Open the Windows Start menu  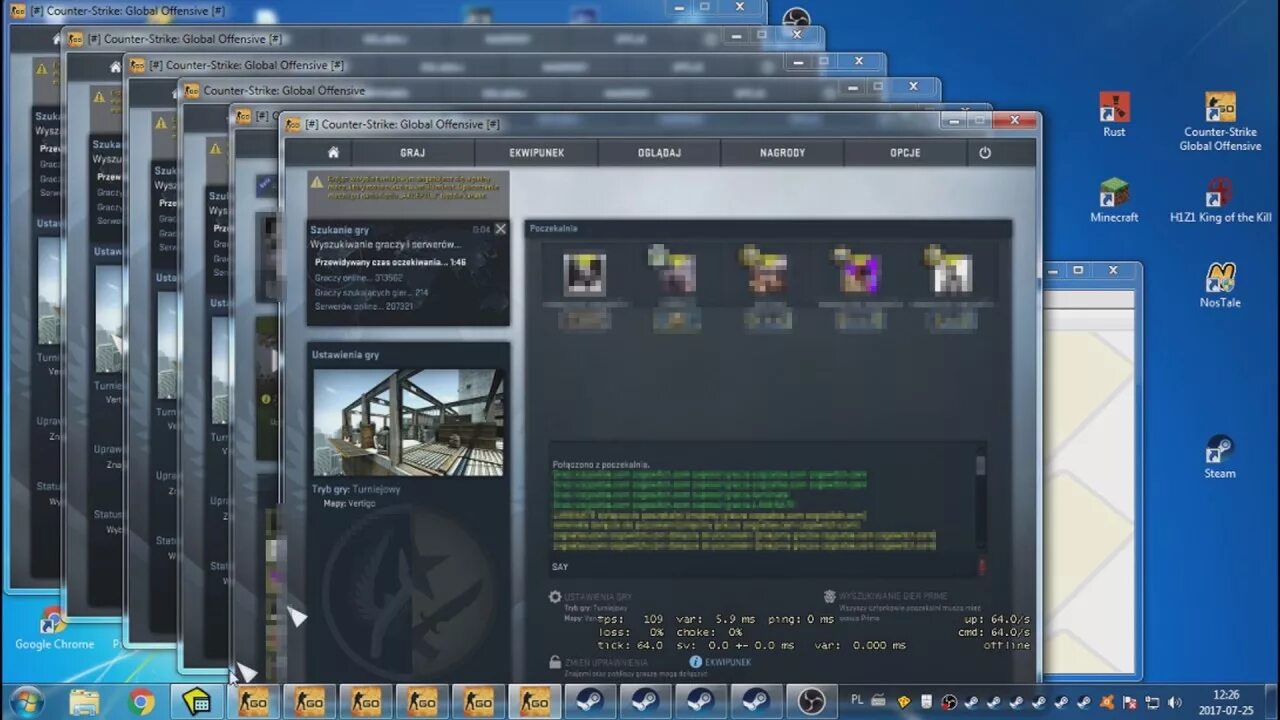[27, 702]
